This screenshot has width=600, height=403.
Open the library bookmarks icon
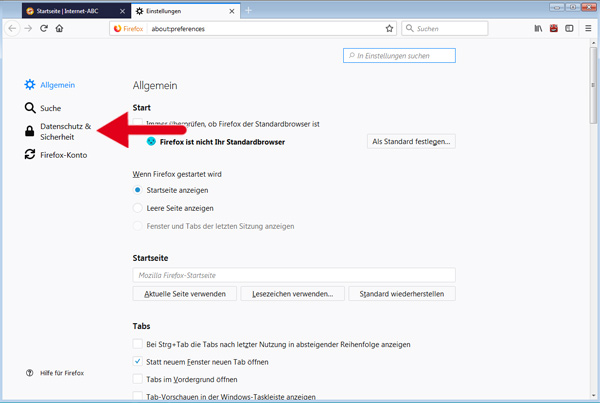(537, 29)
